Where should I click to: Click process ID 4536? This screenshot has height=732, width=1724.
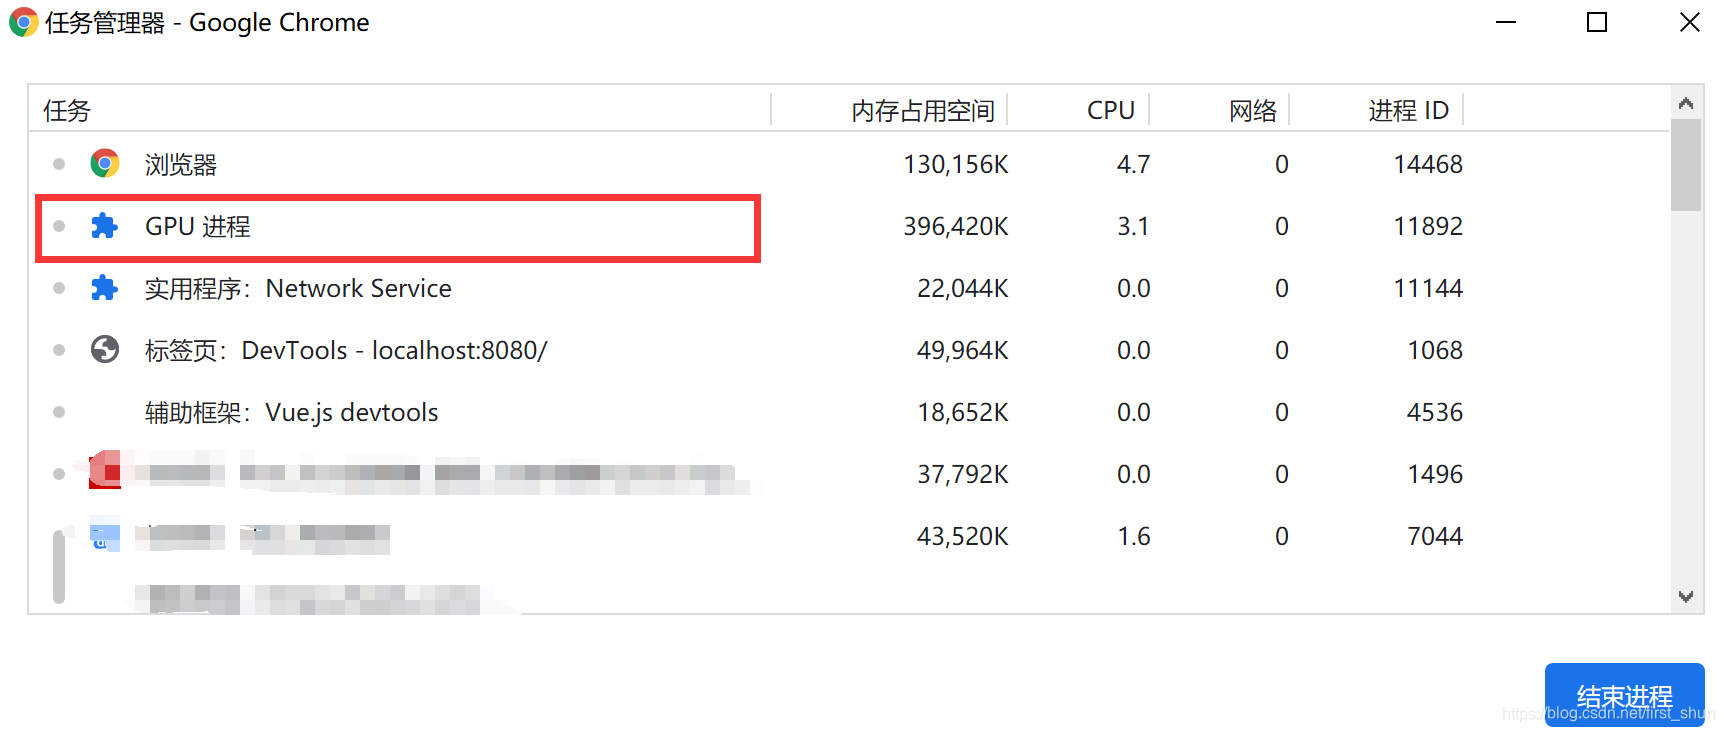pos(1435,412)
